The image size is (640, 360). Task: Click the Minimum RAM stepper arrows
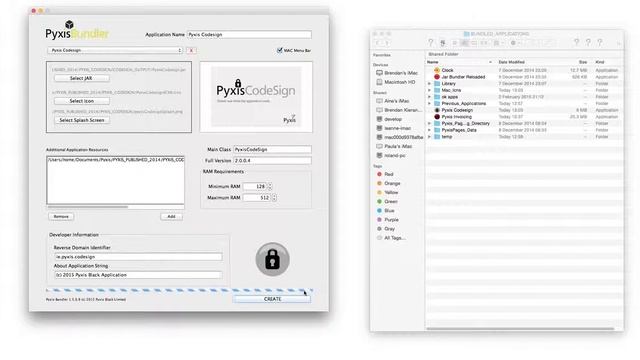tap(270, 187)
